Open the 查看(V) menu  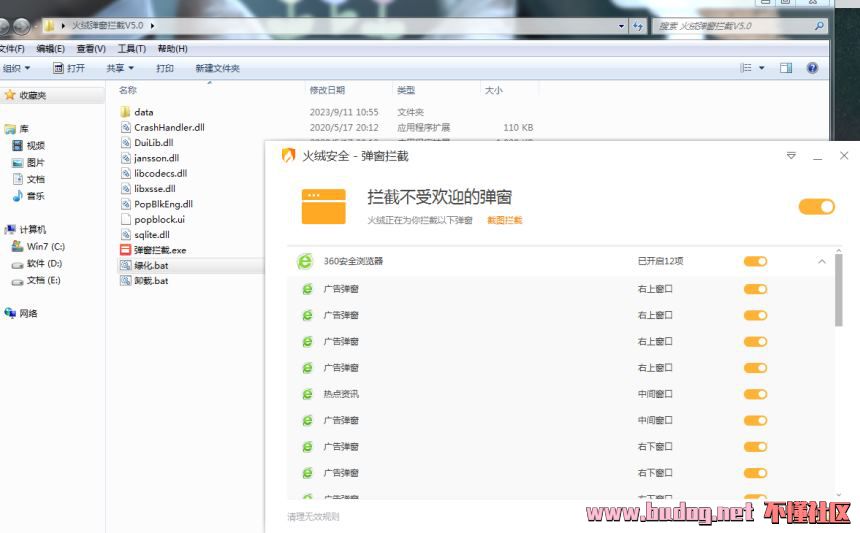(91, 48)
